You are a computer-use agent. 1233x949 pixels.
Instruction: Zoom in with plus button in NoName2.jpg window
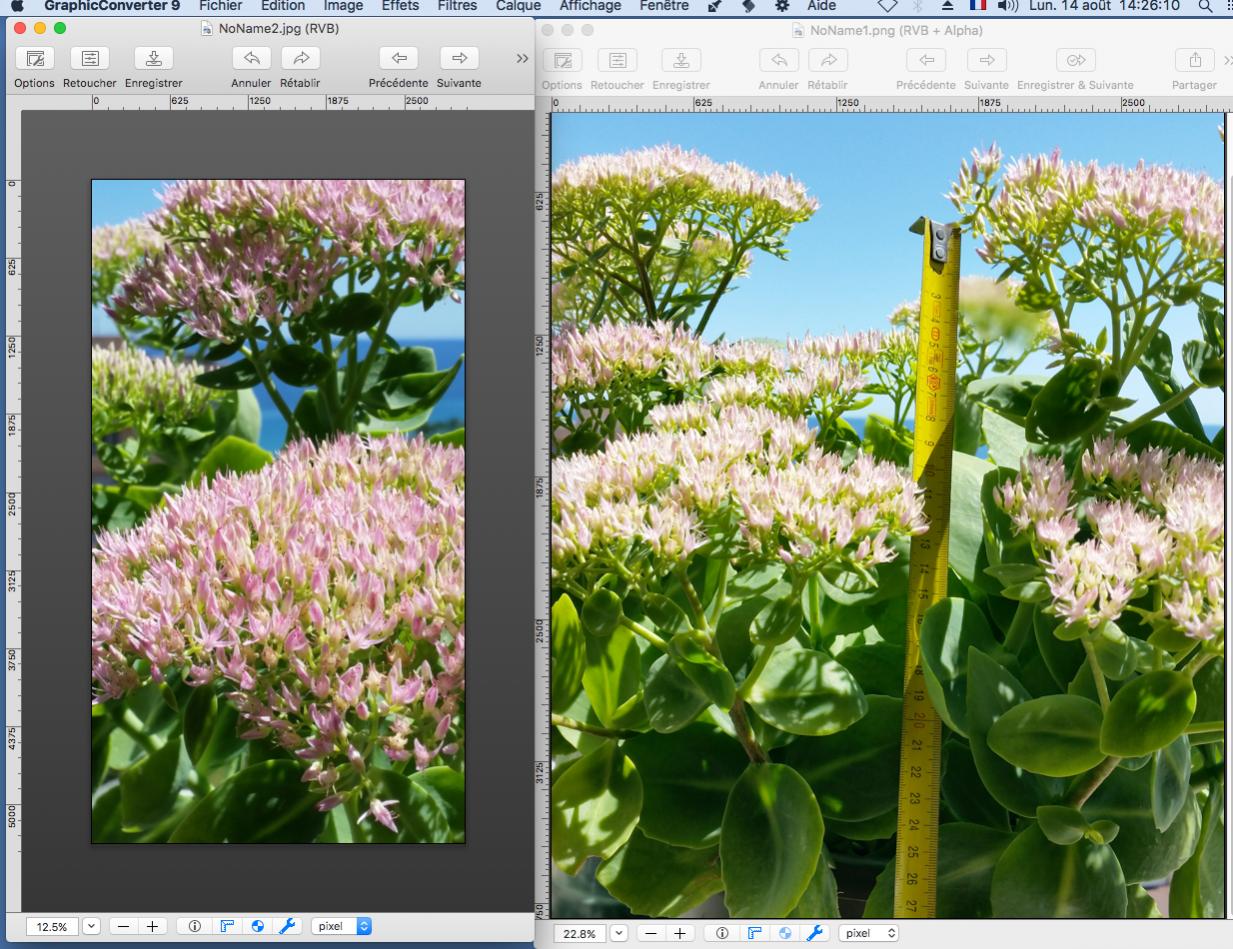pos(152,927)
